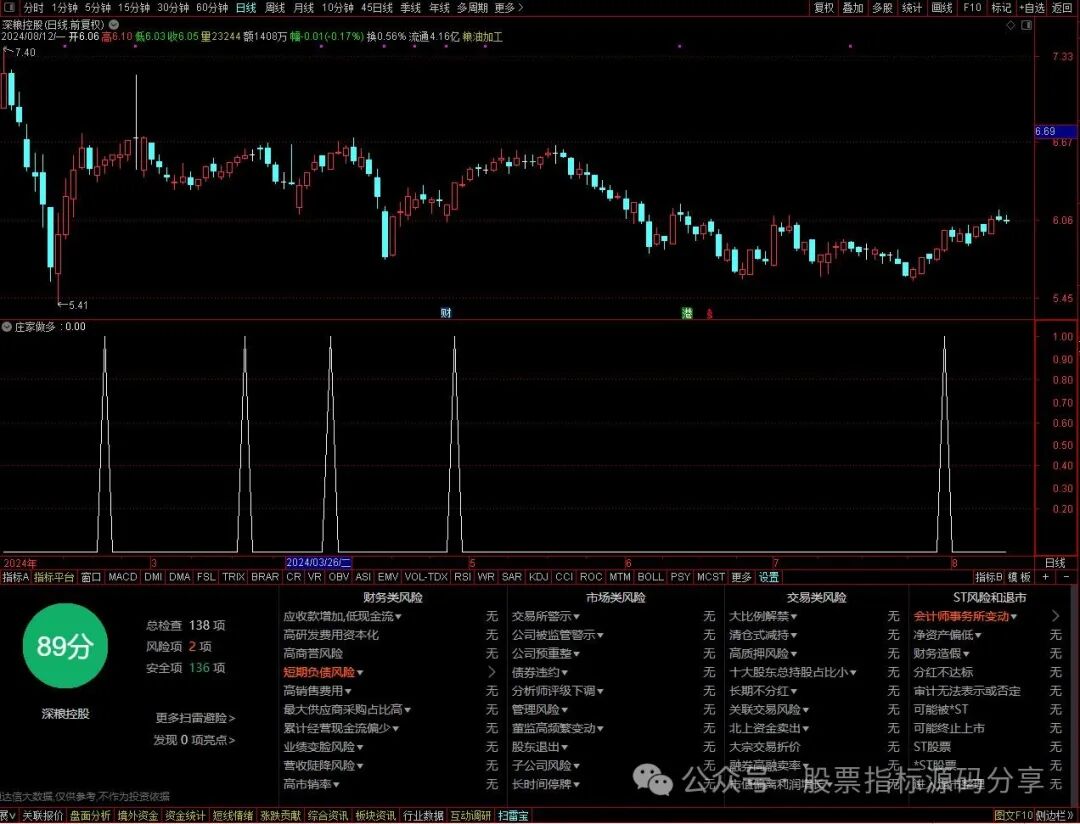Open the 板块资讯 bottom tab
This screenshot has height=824, width=1080.
[x=375, y=816]
